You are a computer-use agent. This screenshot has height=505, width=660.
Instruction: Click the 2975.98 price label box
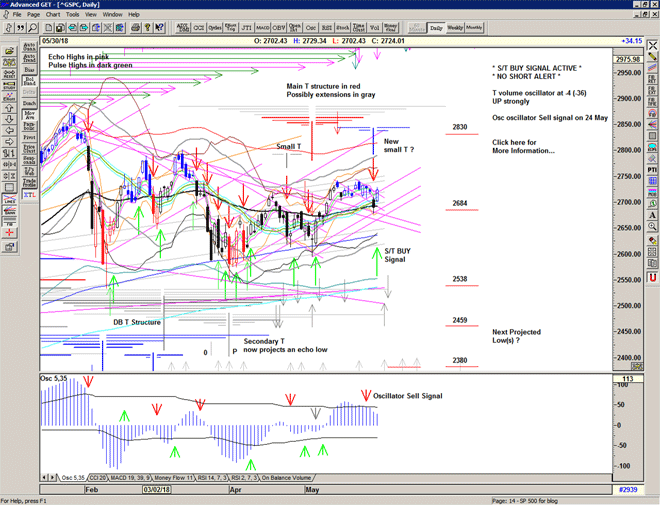pyautogui.click(x=629, y=59)
